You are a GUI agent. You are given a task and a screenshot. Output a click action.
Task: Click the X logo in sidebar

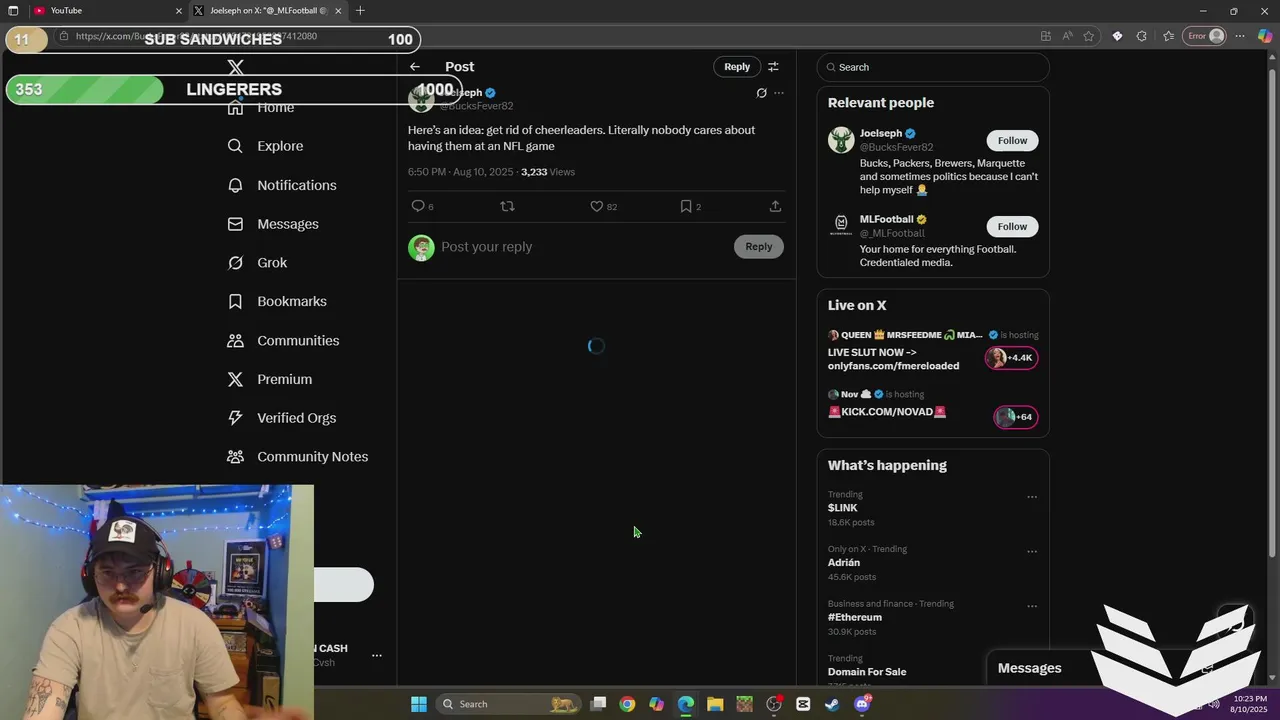[235, 67]
